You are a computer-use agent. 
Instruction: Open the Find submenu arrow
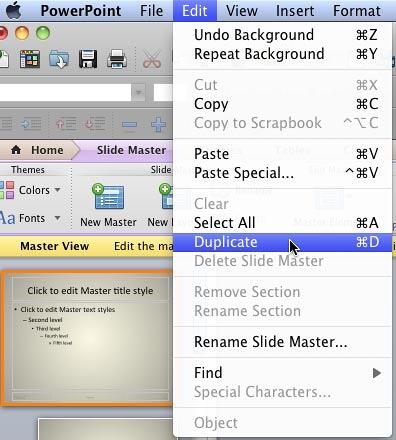tap(377, 373)
